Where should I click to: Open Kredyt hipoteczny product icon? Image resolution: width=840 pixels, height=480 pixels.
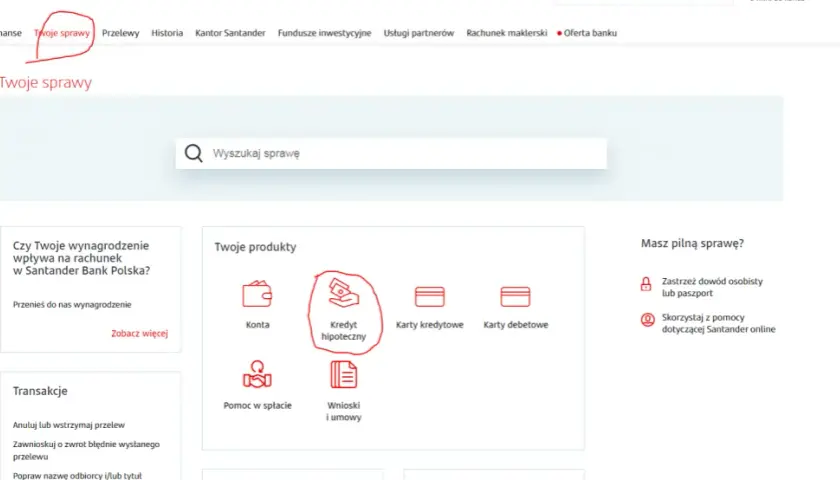click(x=343, y=292)
